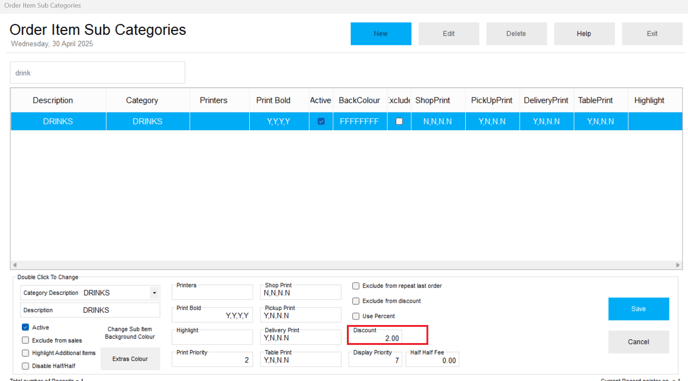This screenshot has height=381, width=688.
Task: Click the PickUpPrint column header
Action: pyautogui.click(x=492, y=100)
